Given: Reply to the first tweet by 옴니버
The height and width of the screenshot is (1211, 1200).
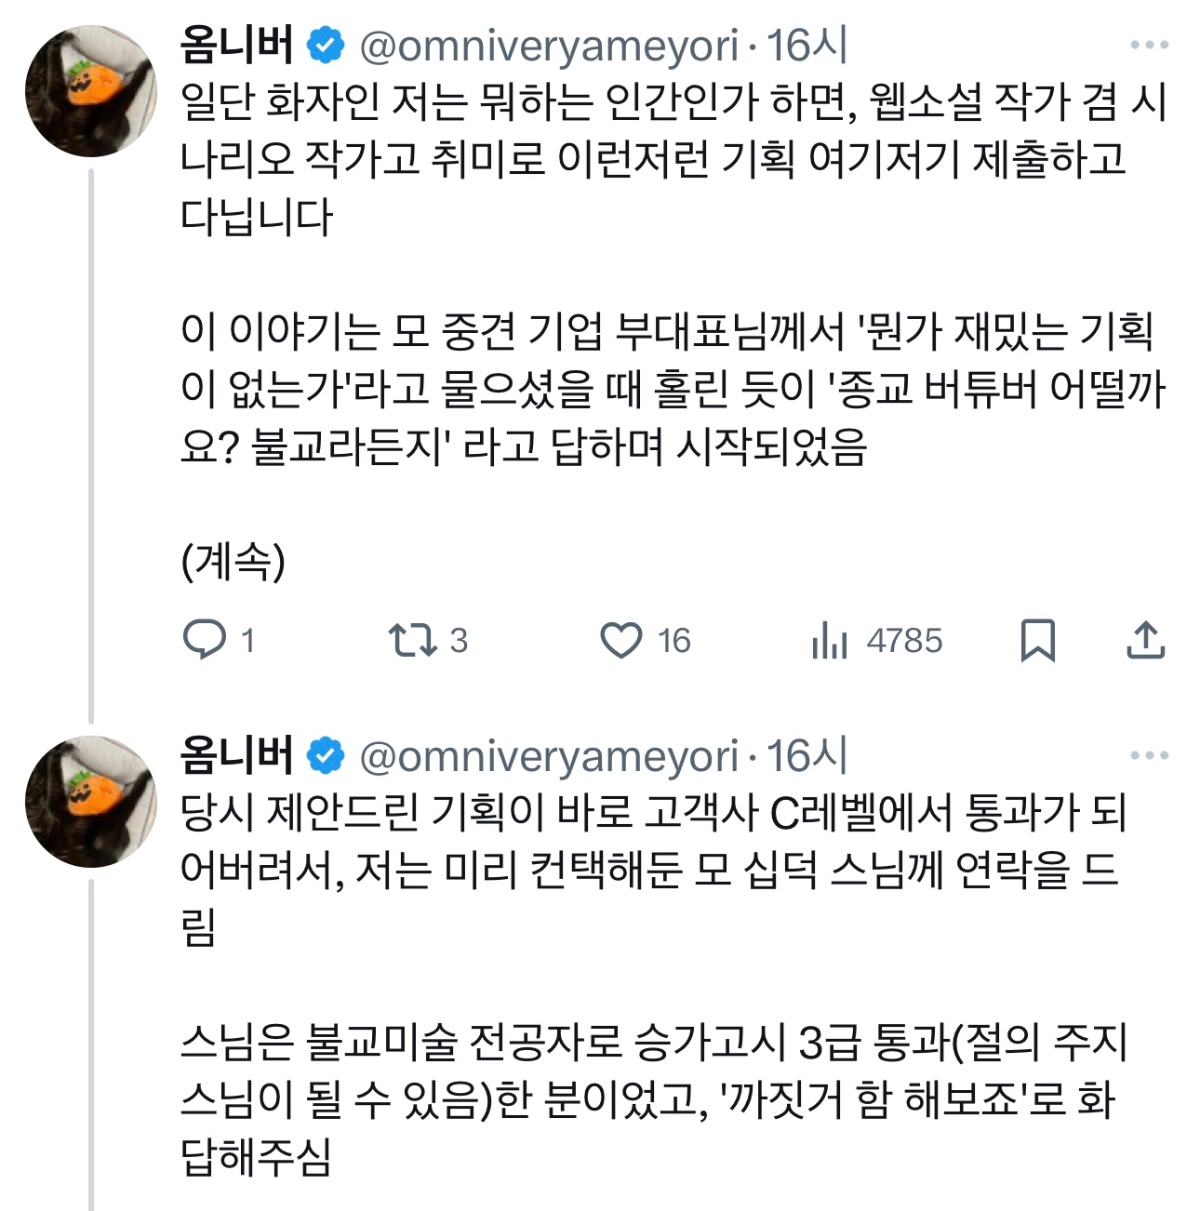Looking at the screenshot, I should [205, 640].
